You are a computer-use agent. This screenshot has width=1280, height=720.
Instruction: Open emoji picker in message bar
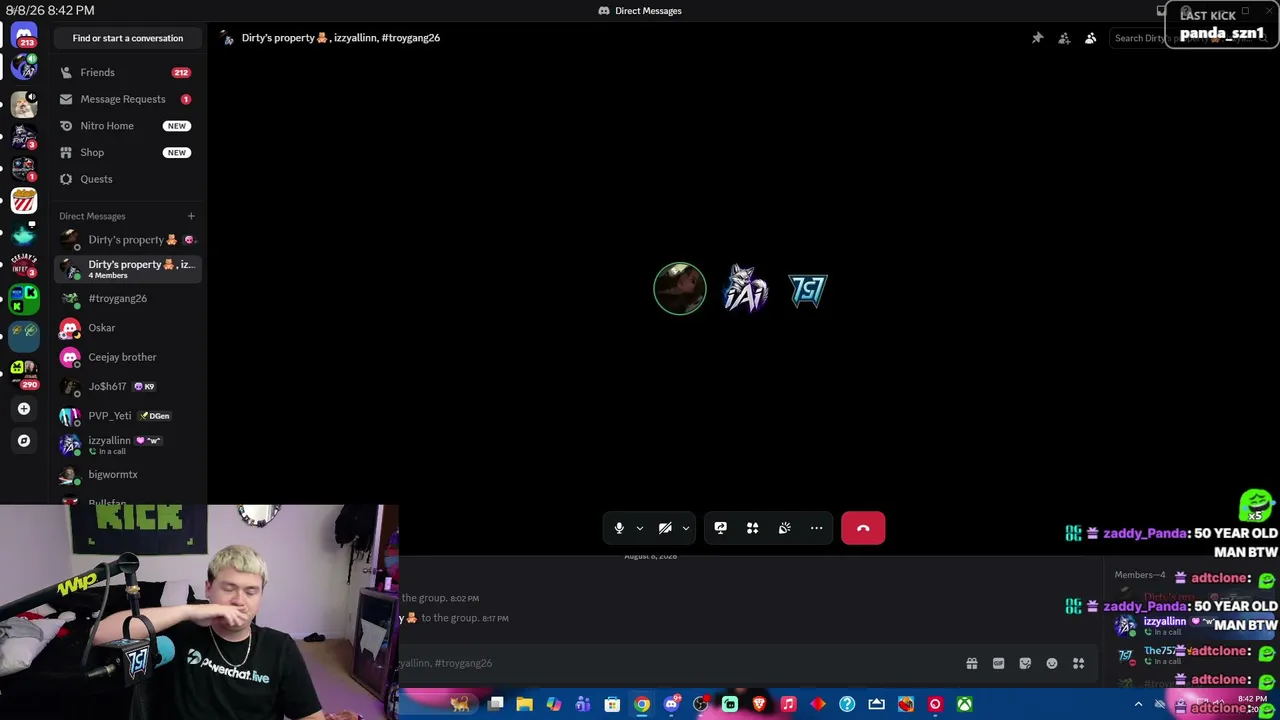click(1052, 663)
